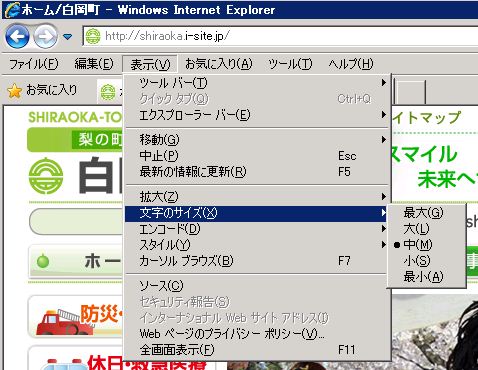Open the ツール(T) menu
Screen dimensions: 478x370
pos(290,64)
